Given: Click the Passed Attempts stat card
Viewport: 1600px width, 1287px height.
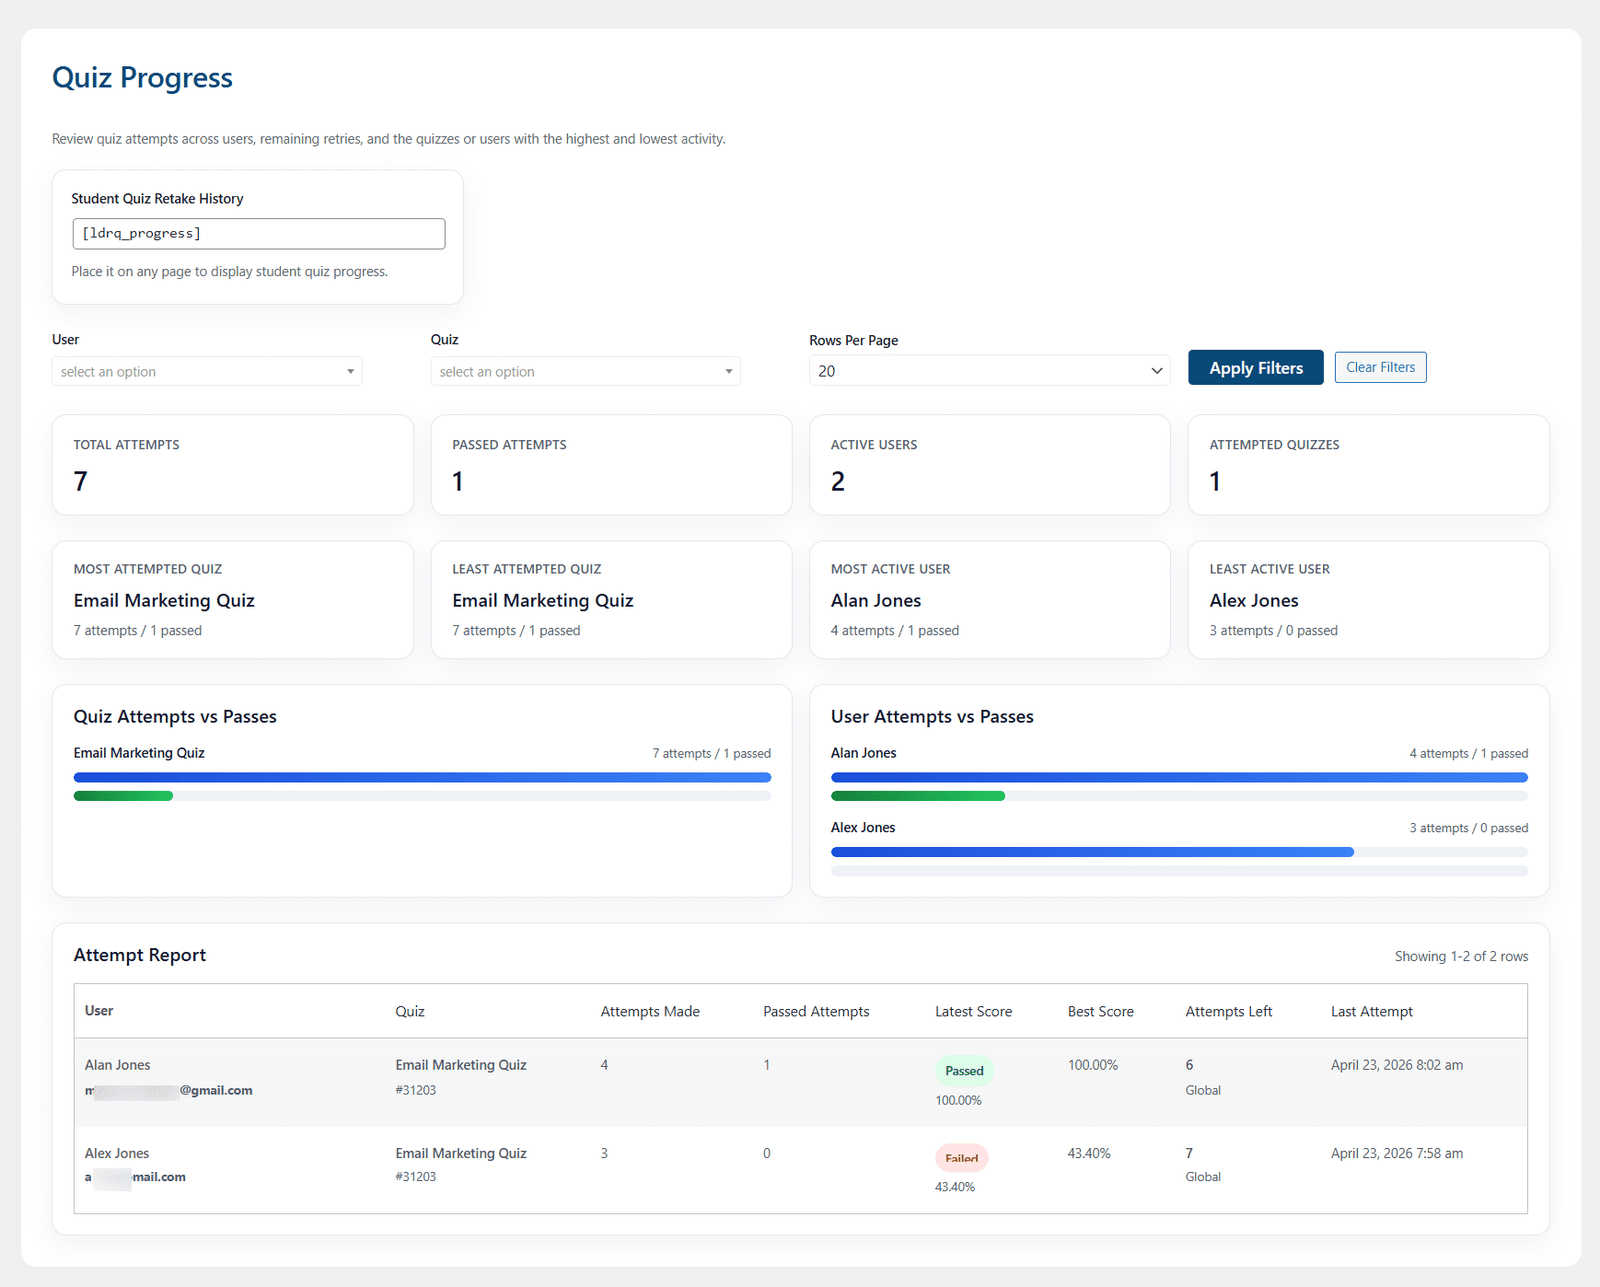Looking at the screenshot, I should [x=611, y=465].
